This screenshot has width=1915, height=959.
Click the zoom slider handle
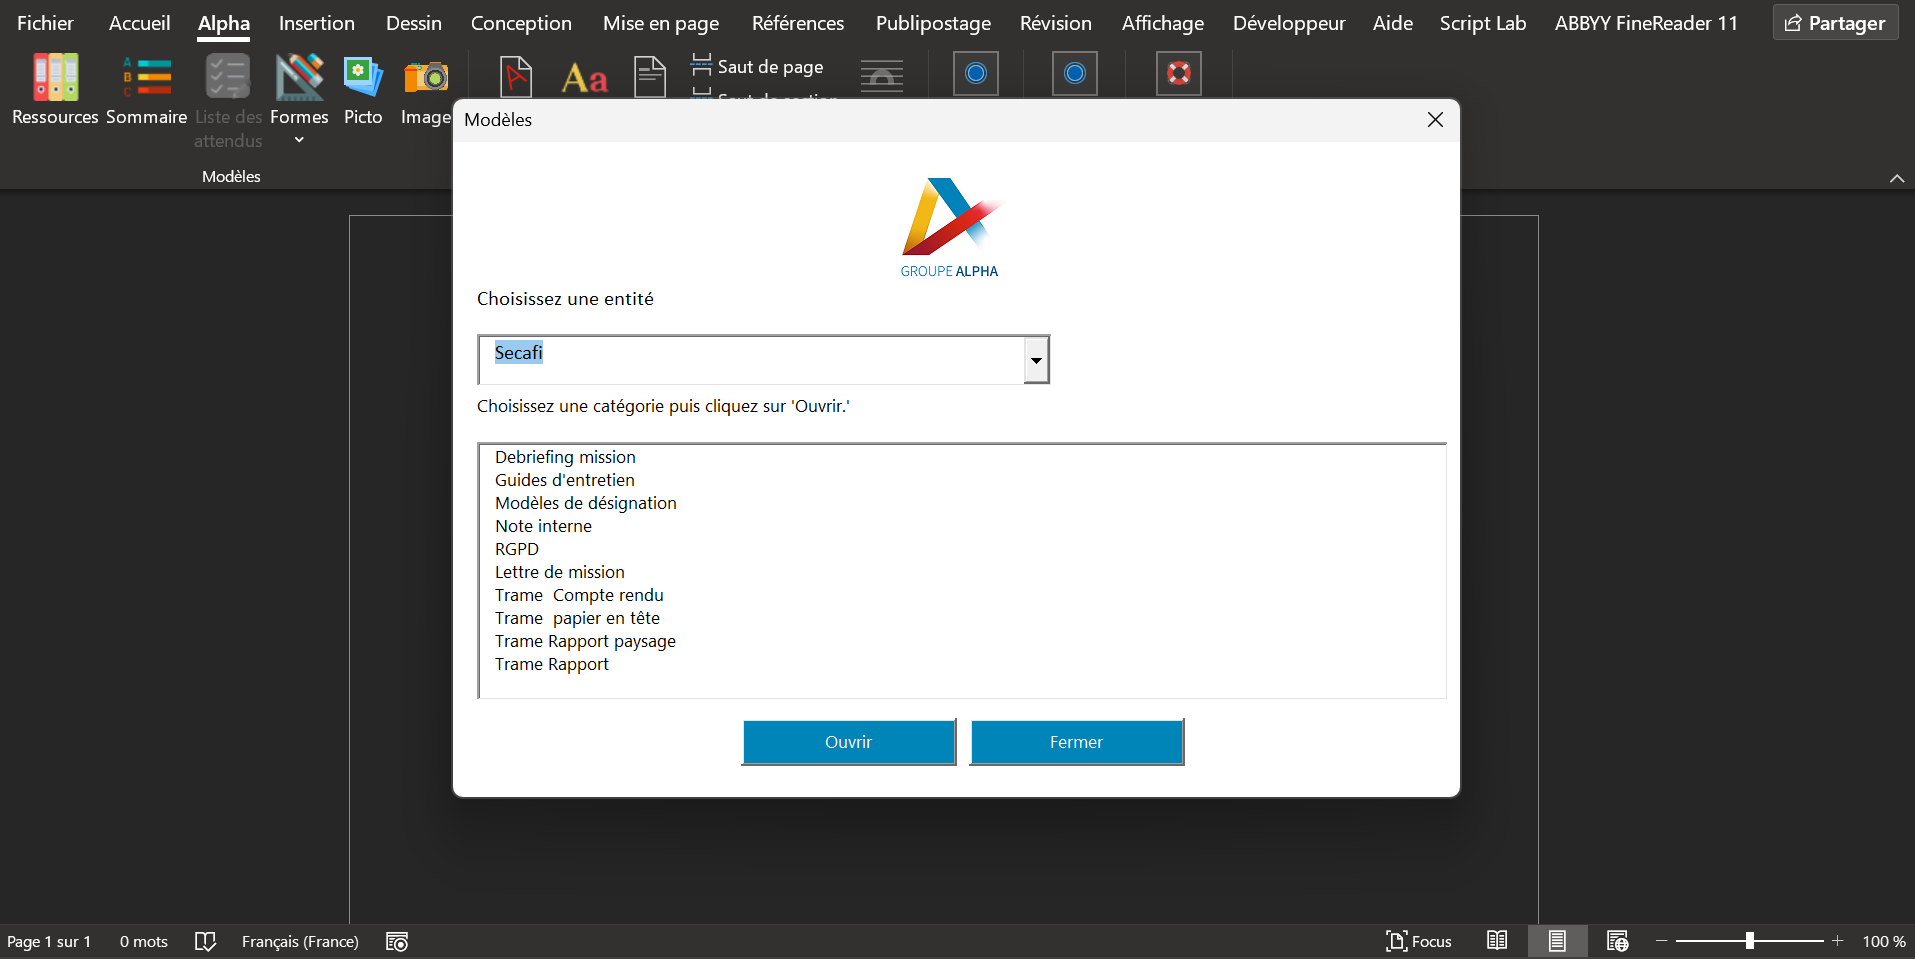coord(1750,941)
